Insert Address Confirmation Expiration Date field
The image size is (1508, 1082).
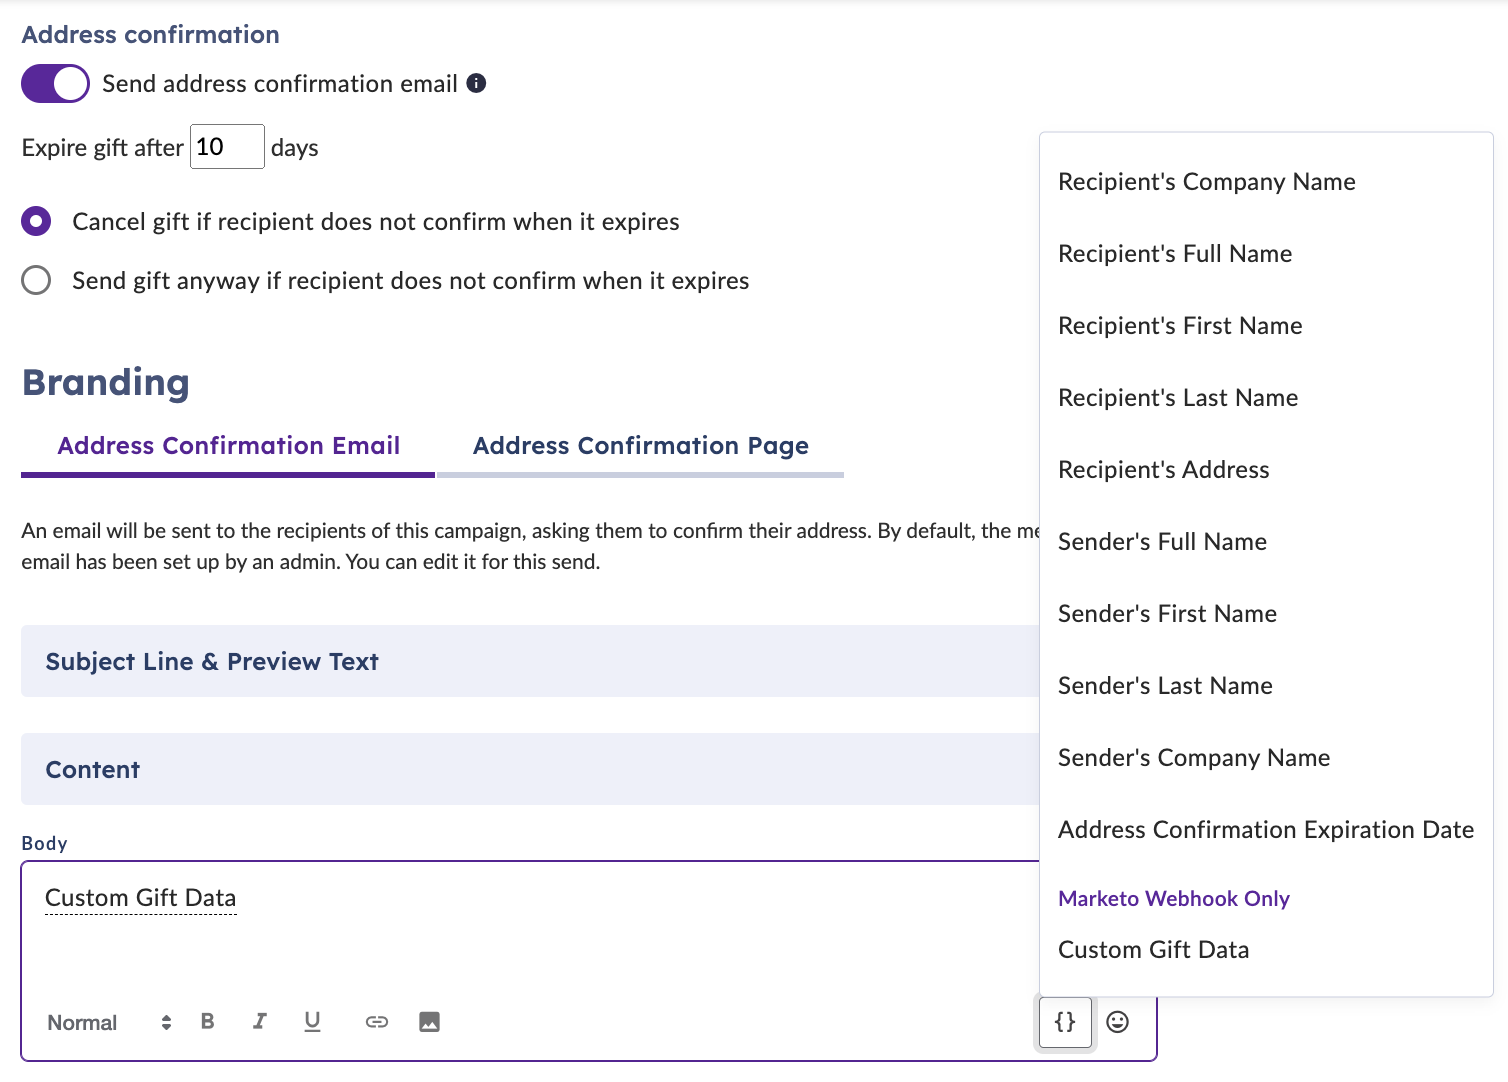1265,830
